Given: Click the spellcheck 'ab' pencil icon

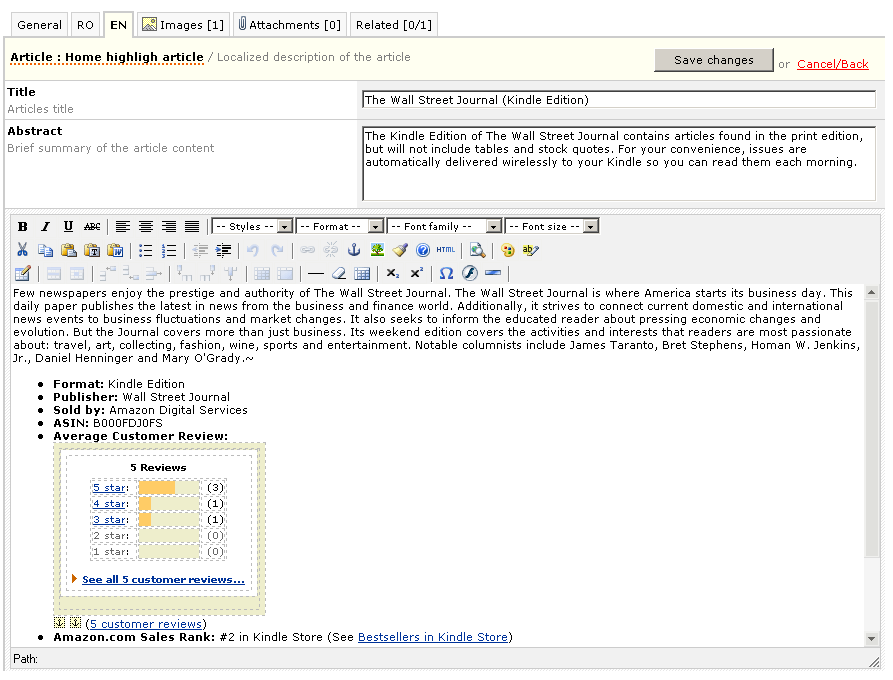Looking at the screenshot, I should [530, 249].
